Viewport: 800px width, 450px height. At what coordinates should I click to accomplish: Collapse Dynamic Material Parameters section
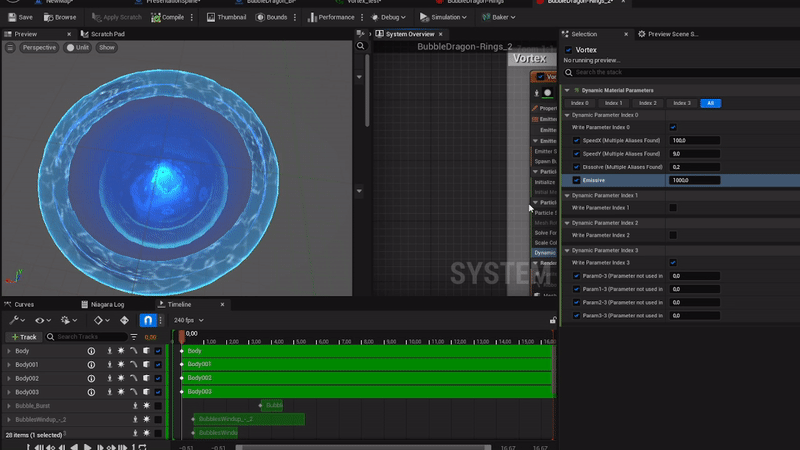pyautogui.click(x=567, y=90)
